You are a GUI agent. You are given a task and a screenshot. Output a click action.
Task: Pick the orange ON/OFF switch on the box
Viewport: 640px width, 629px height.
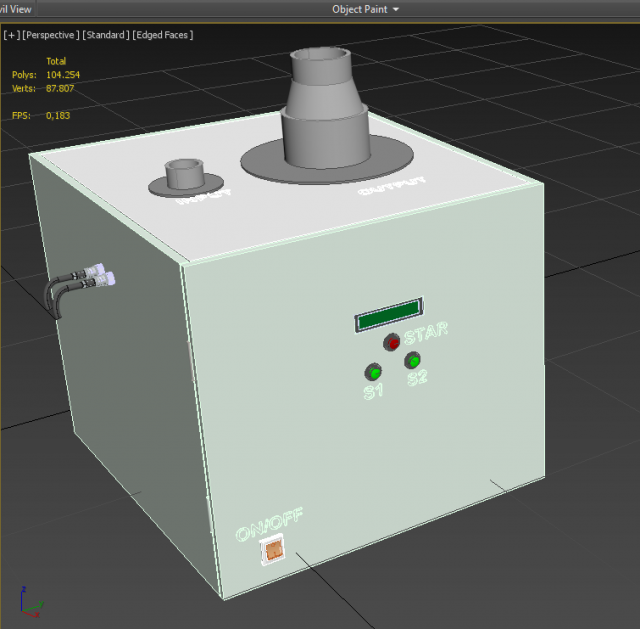(272, 550)
